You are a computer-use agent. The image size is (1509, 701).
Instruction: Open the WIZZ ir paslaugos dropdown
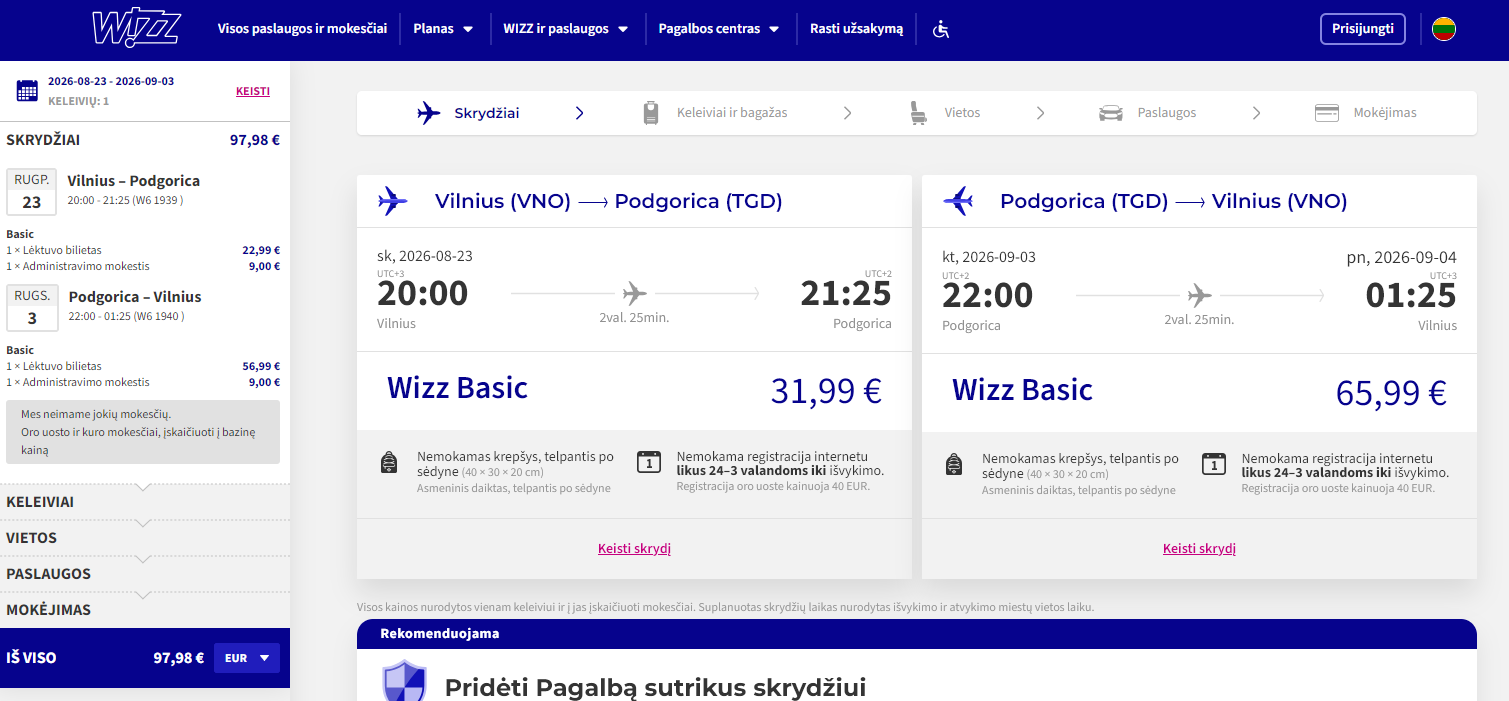tap(566, 29)
